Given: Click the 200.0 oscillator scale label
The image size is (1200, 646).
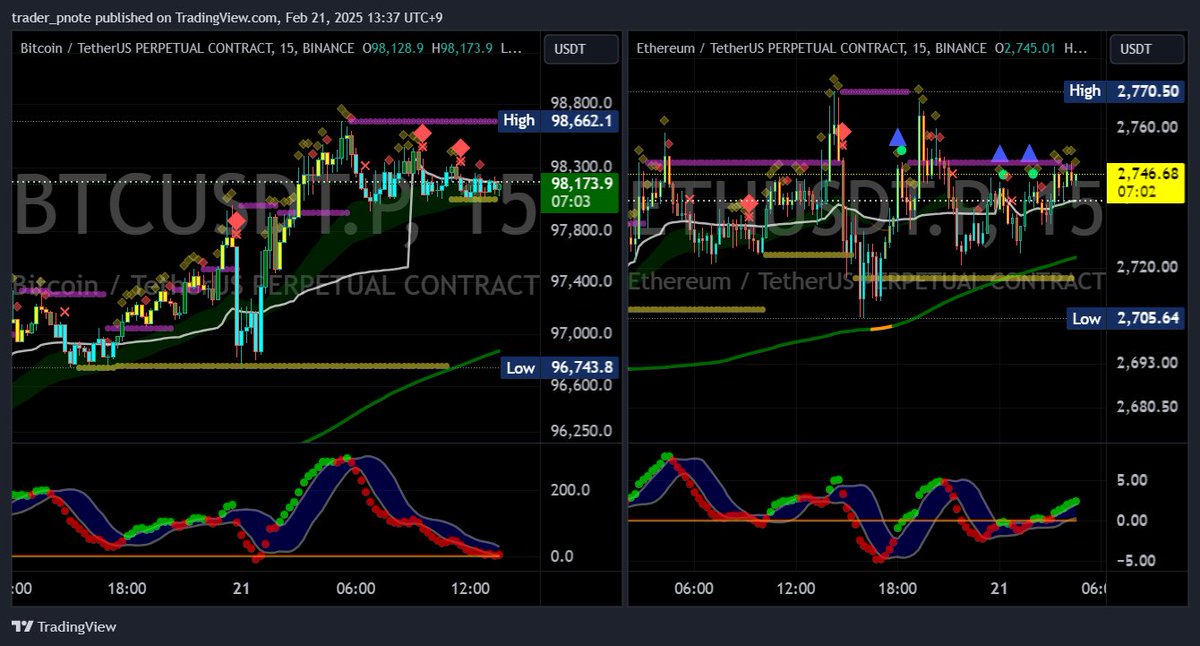Looking at the screenshot, I should pos(568,491).
